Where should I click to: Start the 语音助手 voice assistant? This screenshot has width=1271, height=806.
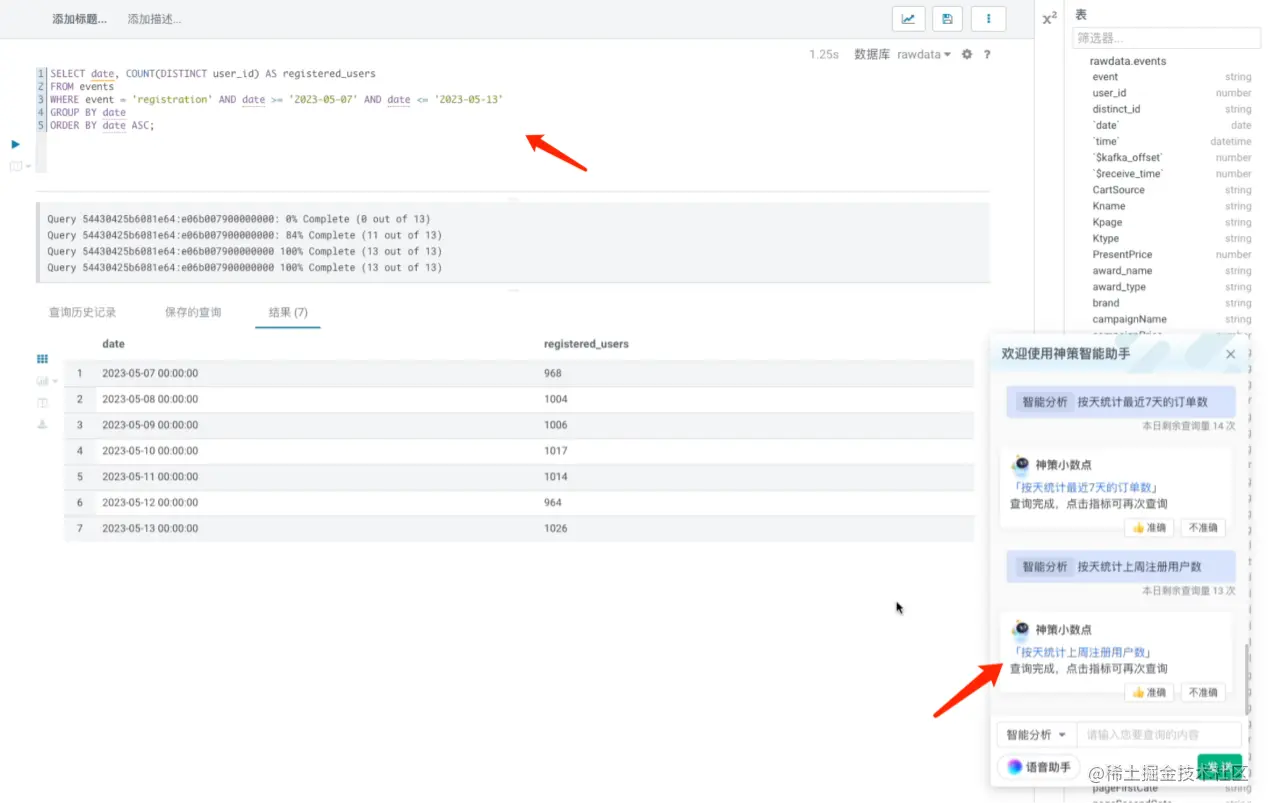pyautogui.click(x=1038, y=767)
